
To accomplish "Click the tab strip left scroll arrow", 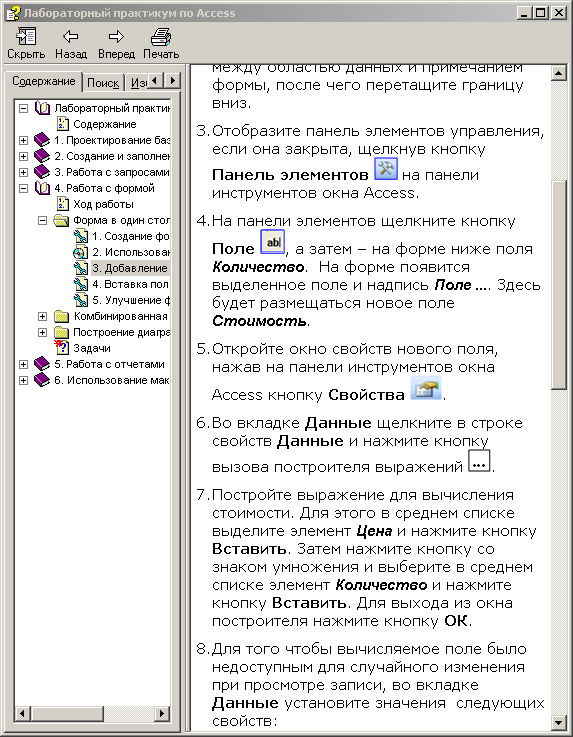I will (156, 81).
